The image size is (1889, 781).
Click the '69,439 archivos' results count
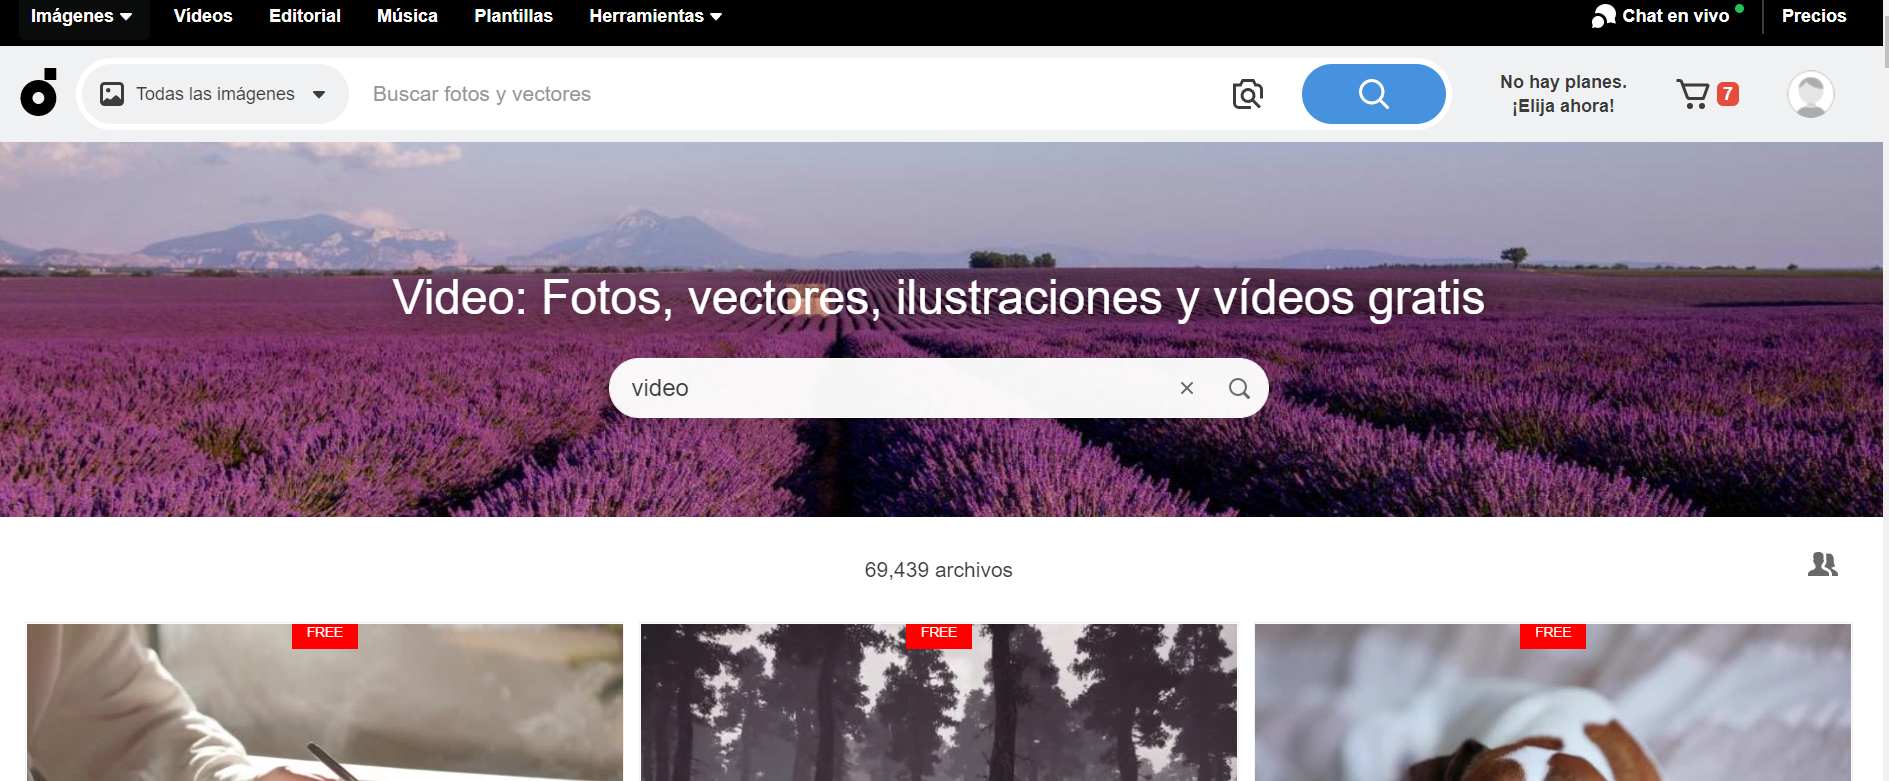(x=938, y=570)
